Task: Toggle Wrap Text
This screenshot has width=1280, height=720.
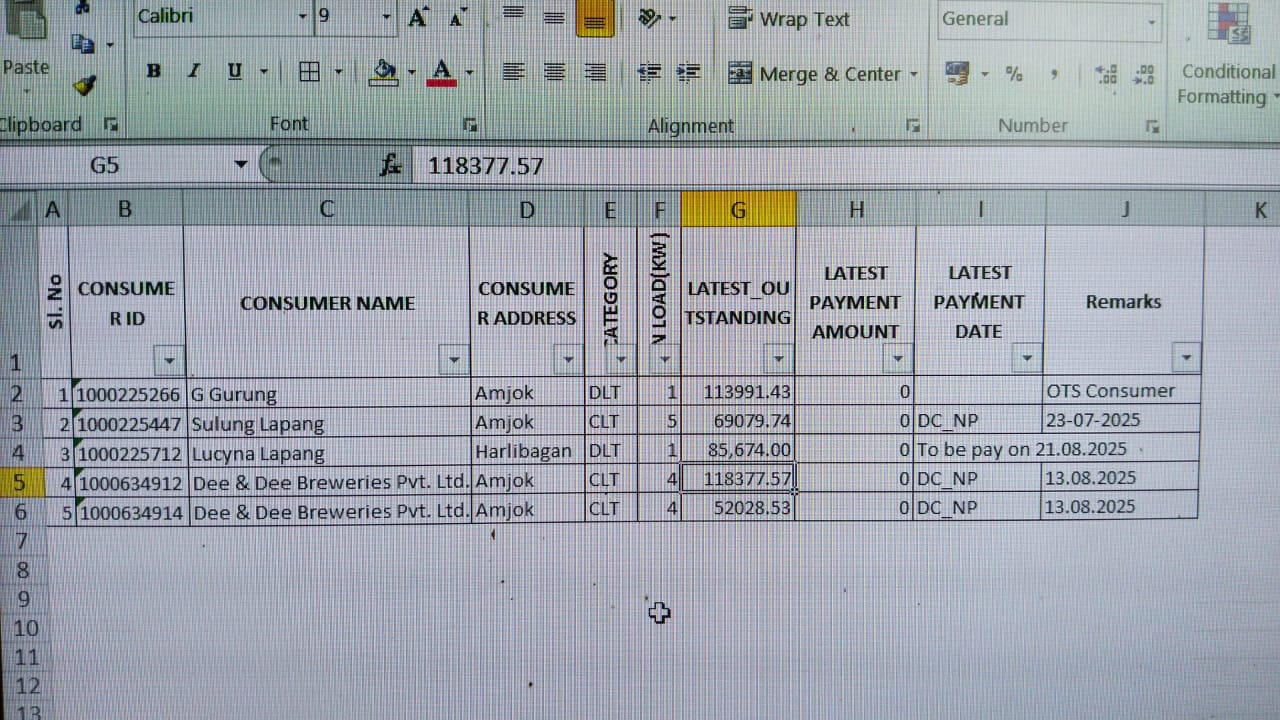Action: pyautogui.click(x=789, y=18)
